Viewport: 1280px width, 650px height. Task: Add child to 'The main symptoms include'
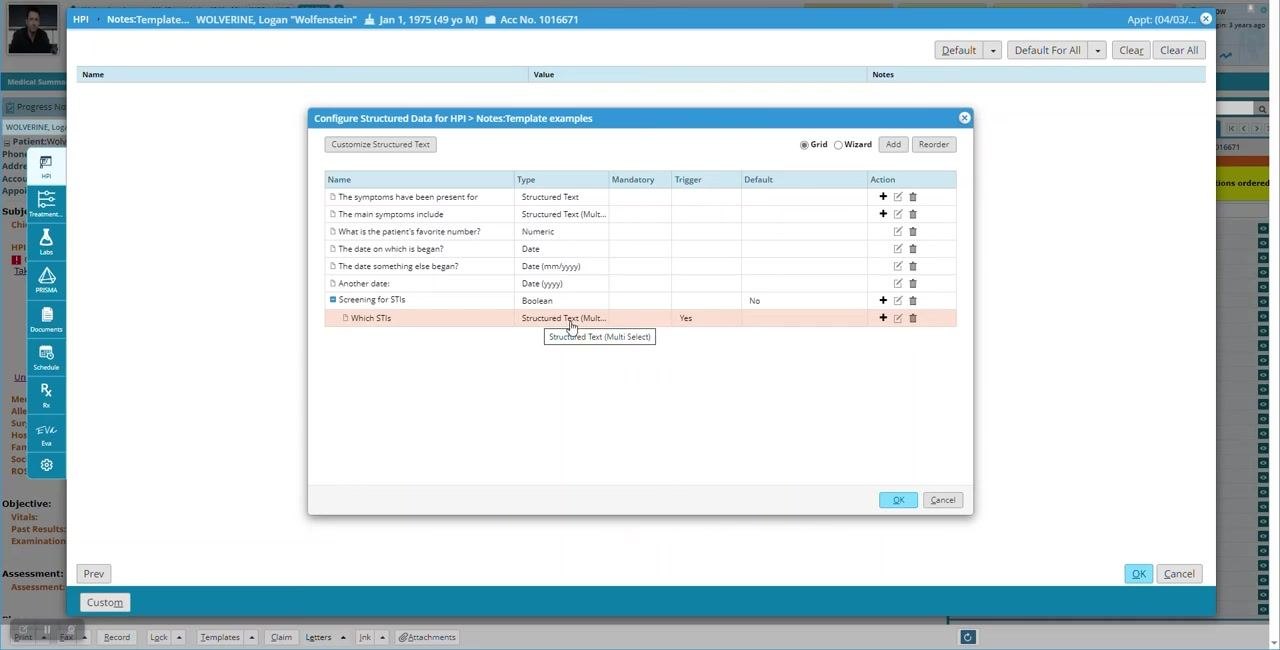(883, 214)
